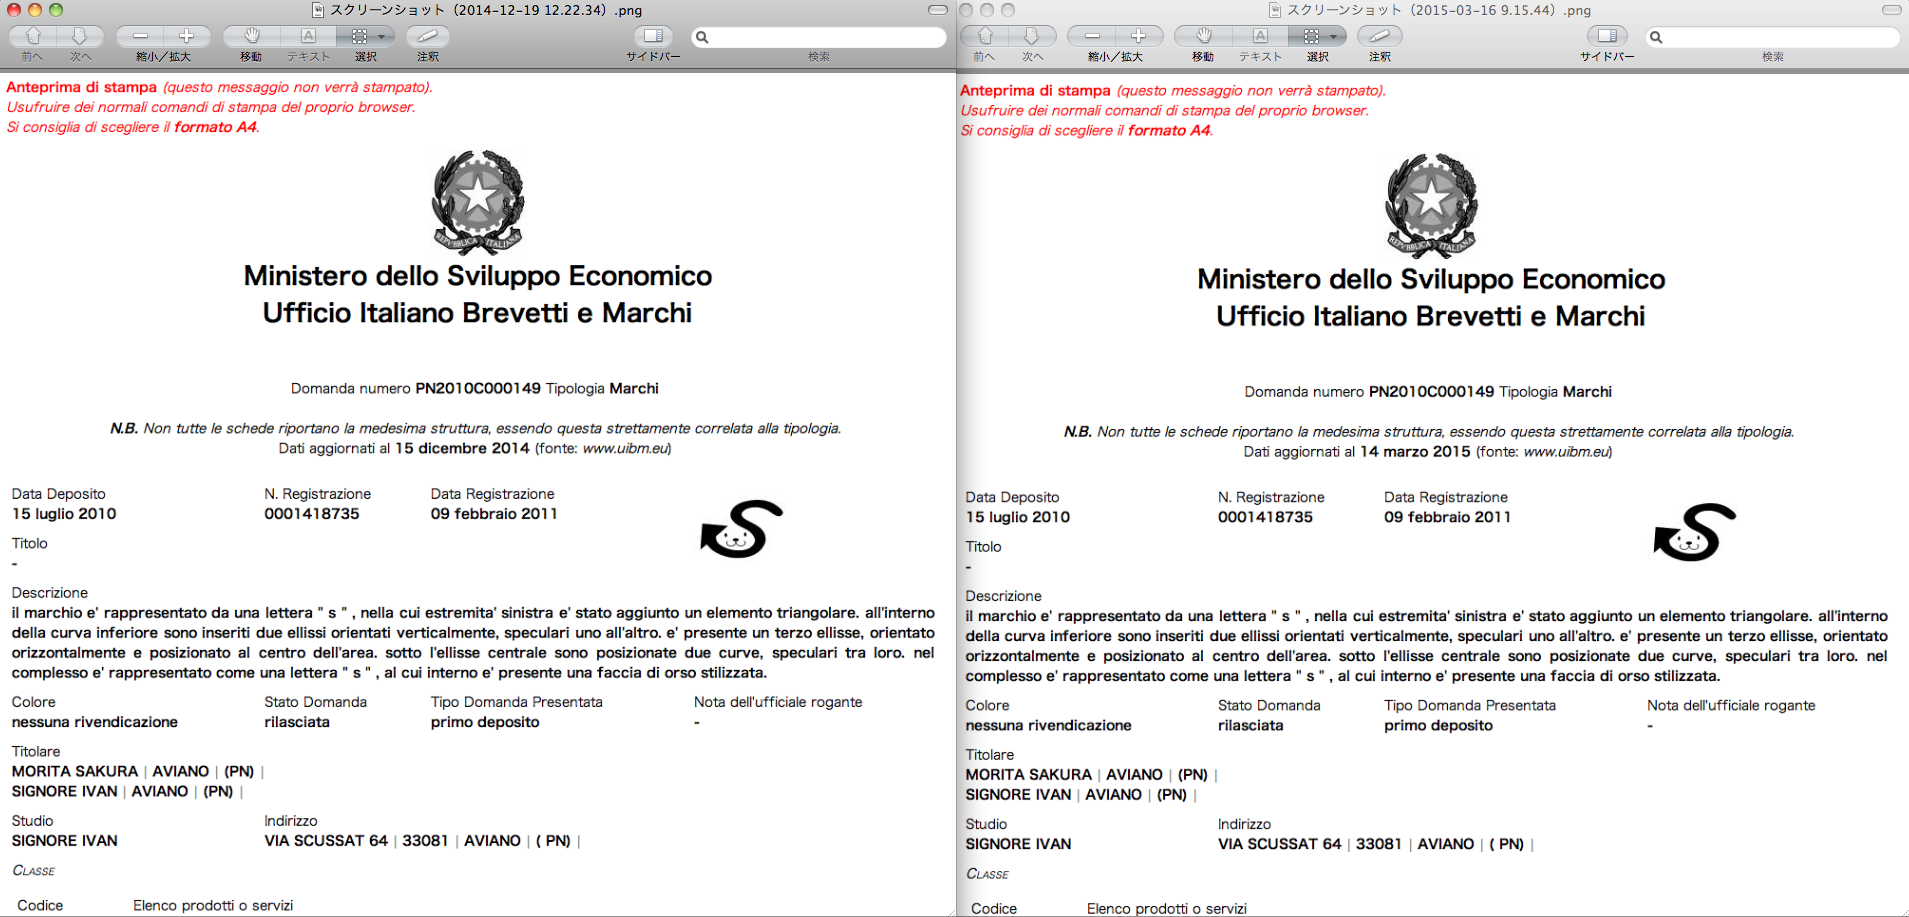This screenshot has height=917, width=1909.
Task: Click "formato A4" in the right document
Action: (x=1170, y=131)
